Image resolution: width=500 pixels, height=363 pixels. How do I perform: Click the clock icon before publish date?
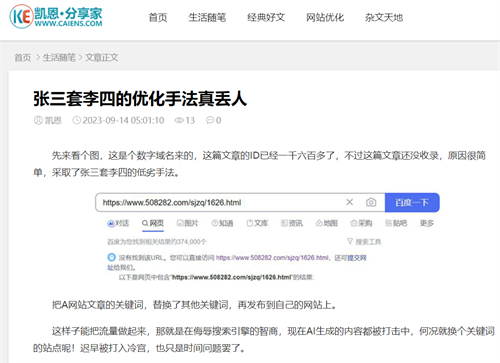pos(77,120)
